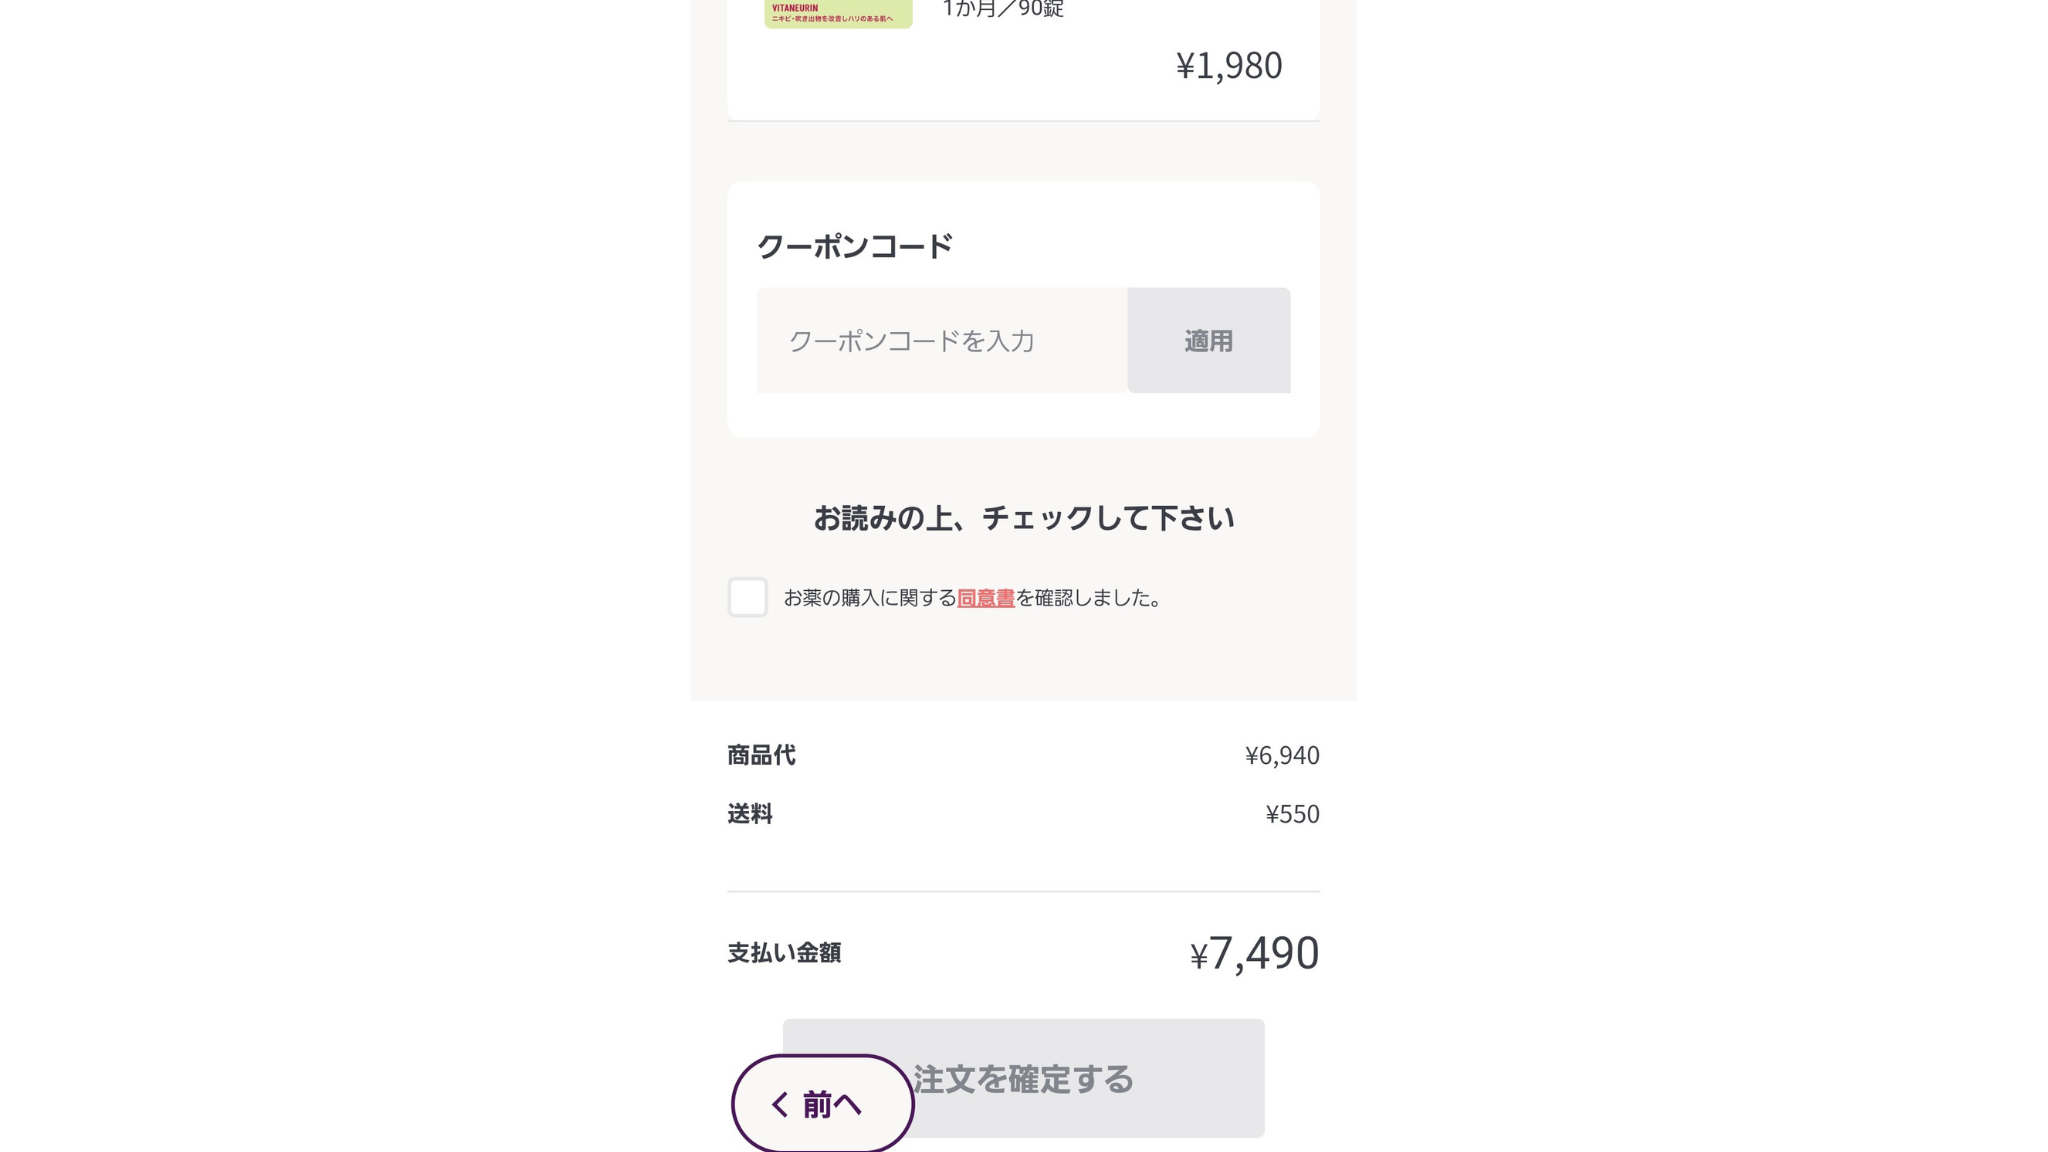
Task: Click the left chevron icon beside 前へ
Action: 780,1104
